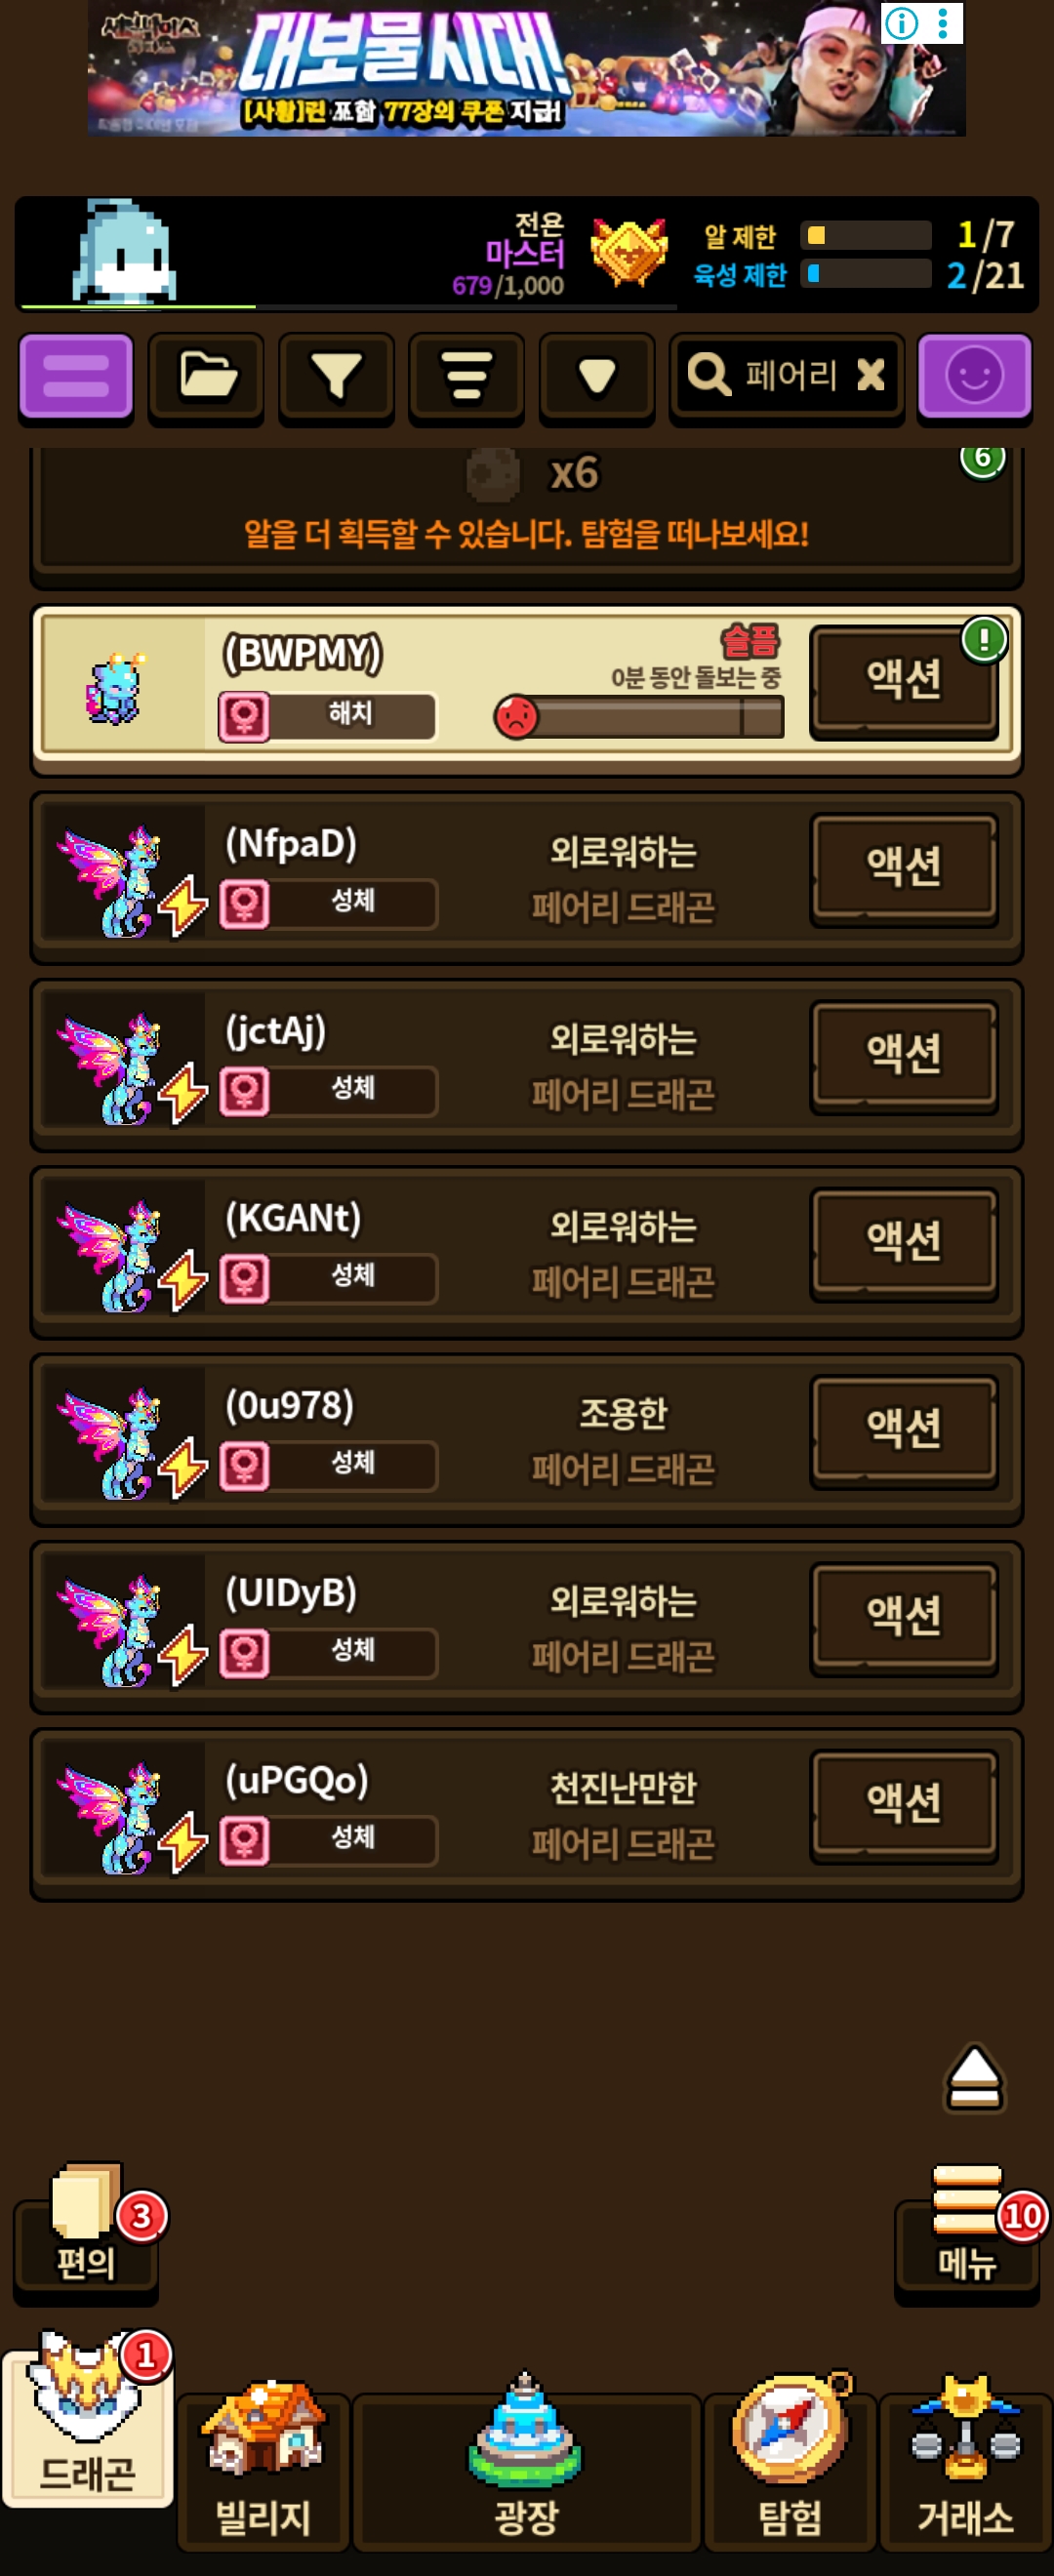Click 액션 button for NfpaD dragon

pyautogui.click(x=904, y=867)
